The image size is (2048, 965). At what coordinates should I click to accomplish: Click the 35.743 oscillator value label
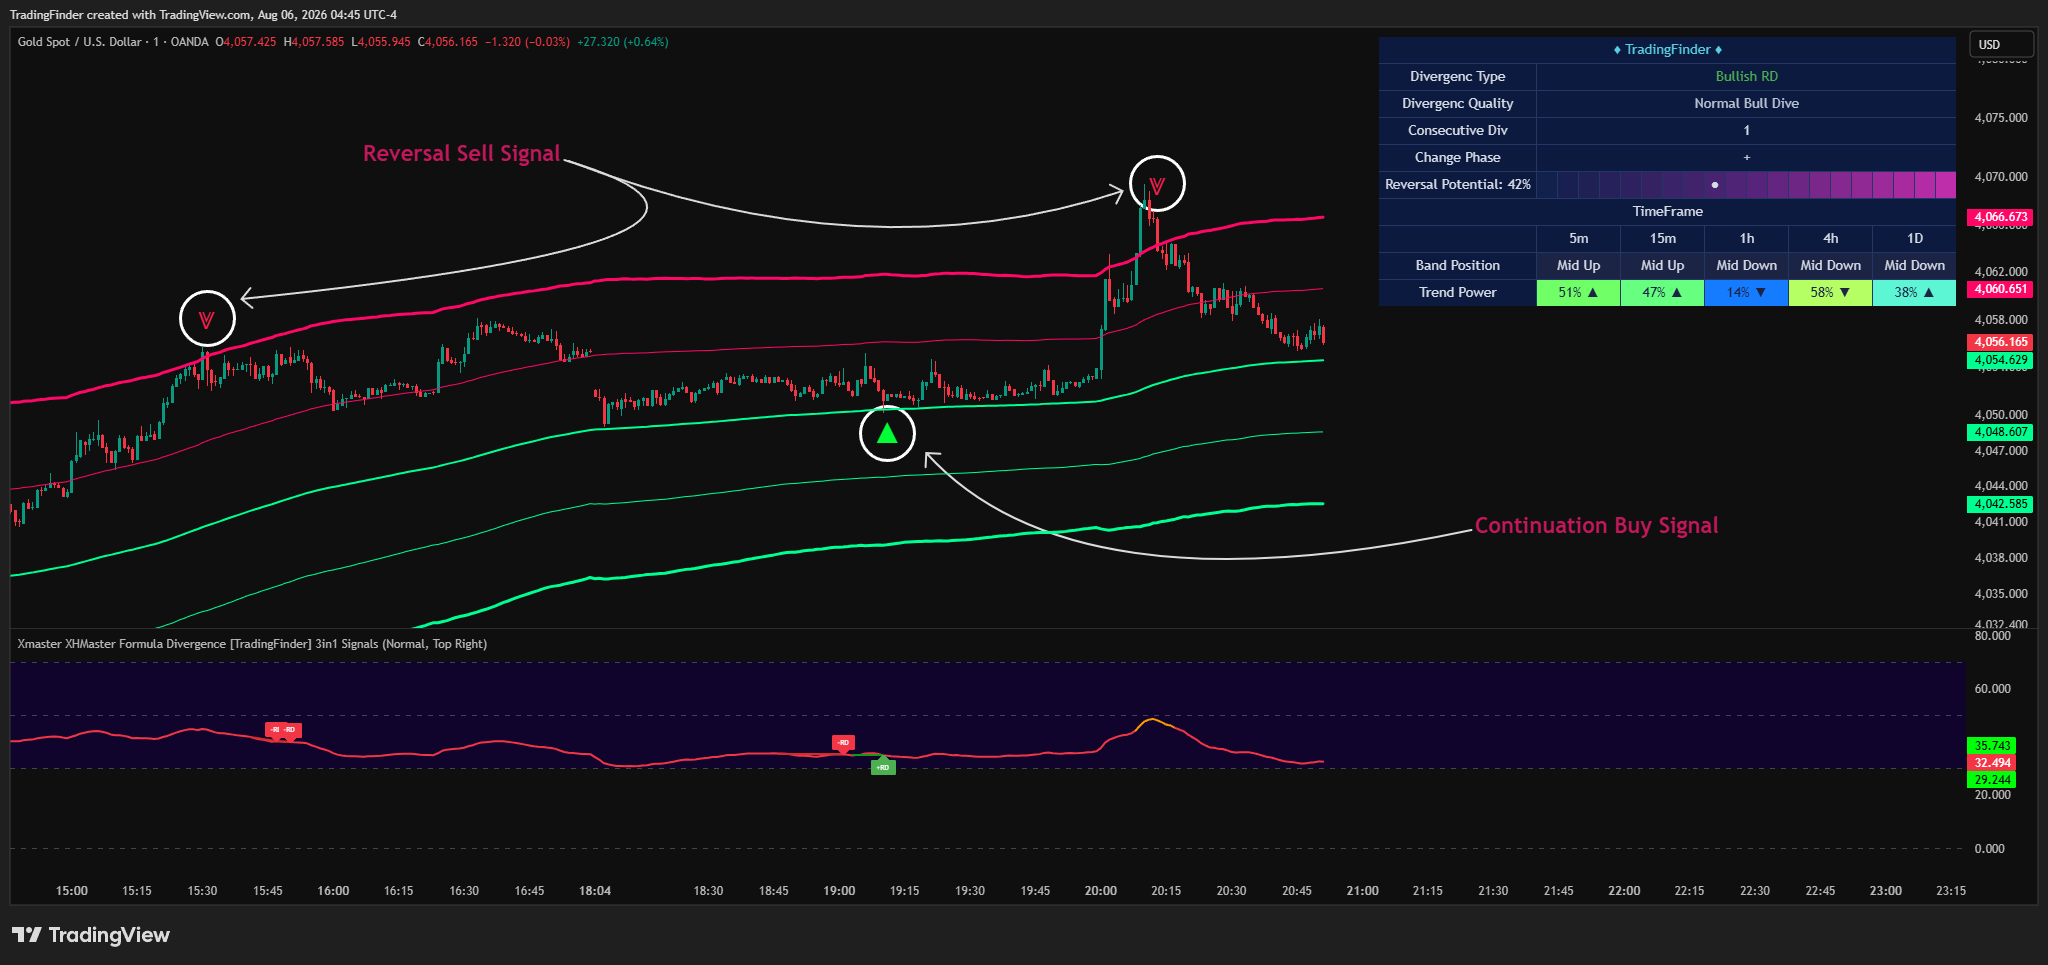pyautogui.click(x=1992, y=746)
